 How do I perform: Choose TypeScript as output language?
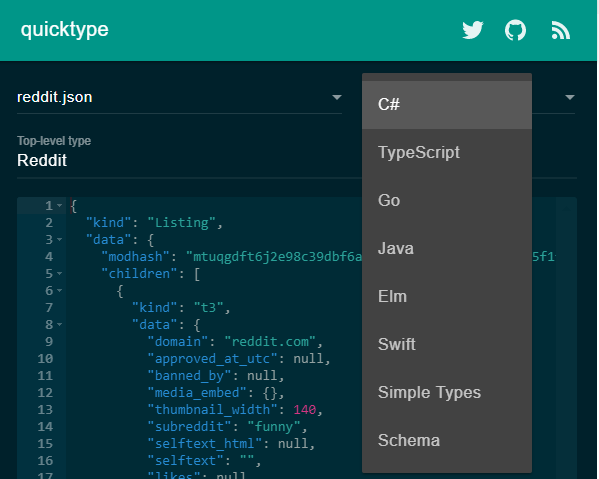pos(447,153)
